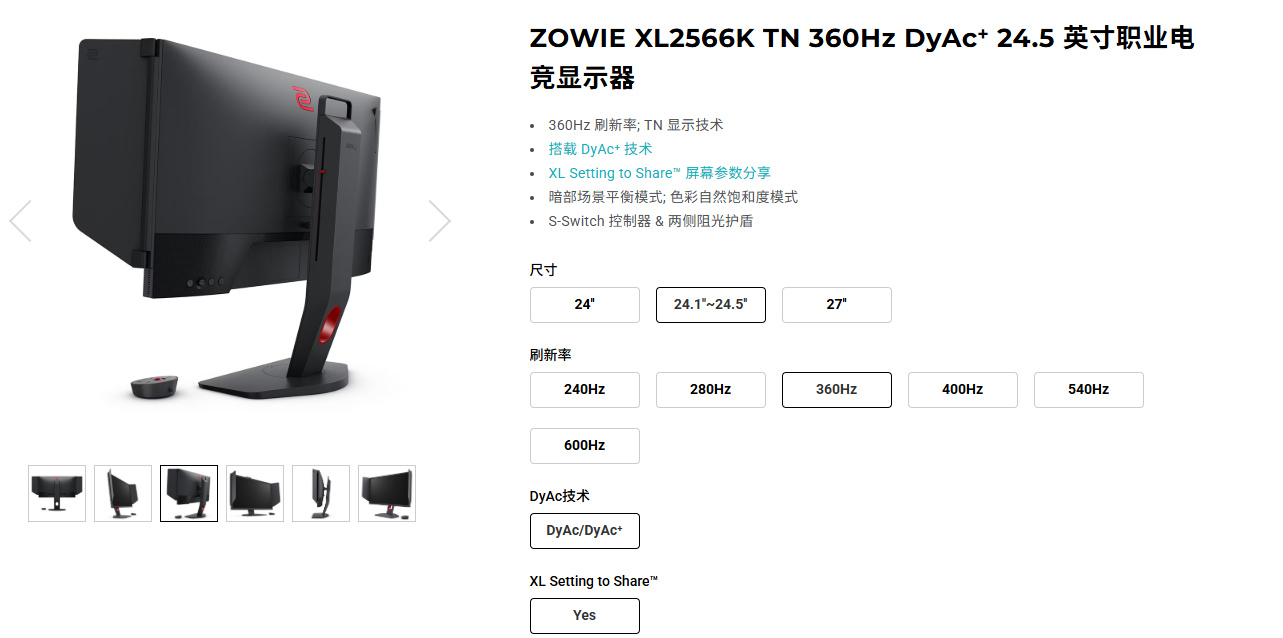
Task: Select fifth thumbnail showing monitor side profile
Action: [x=321, y=493]
